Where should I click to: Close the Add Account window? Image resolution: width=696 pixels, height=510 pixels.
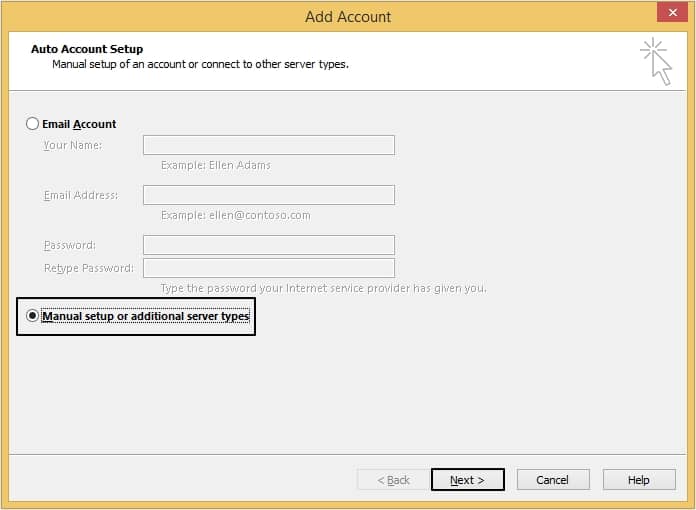[672, 12]
